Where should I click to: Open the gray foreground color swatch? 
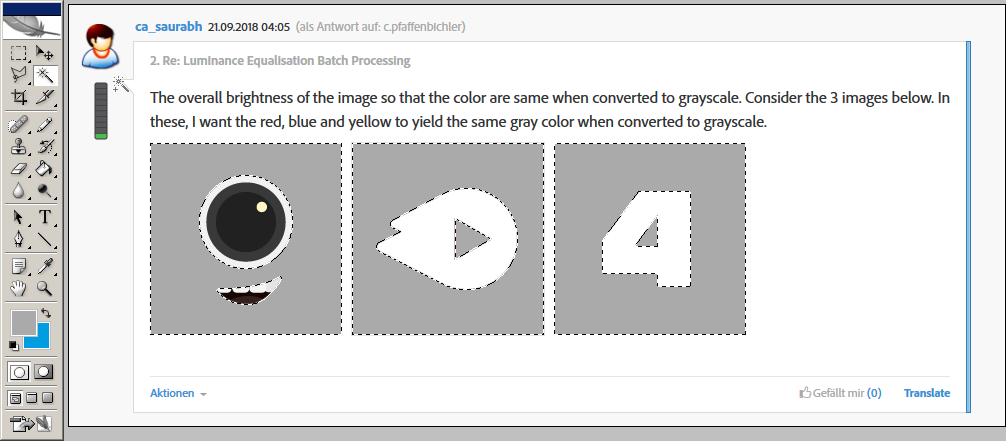click(x=22, y=322)
